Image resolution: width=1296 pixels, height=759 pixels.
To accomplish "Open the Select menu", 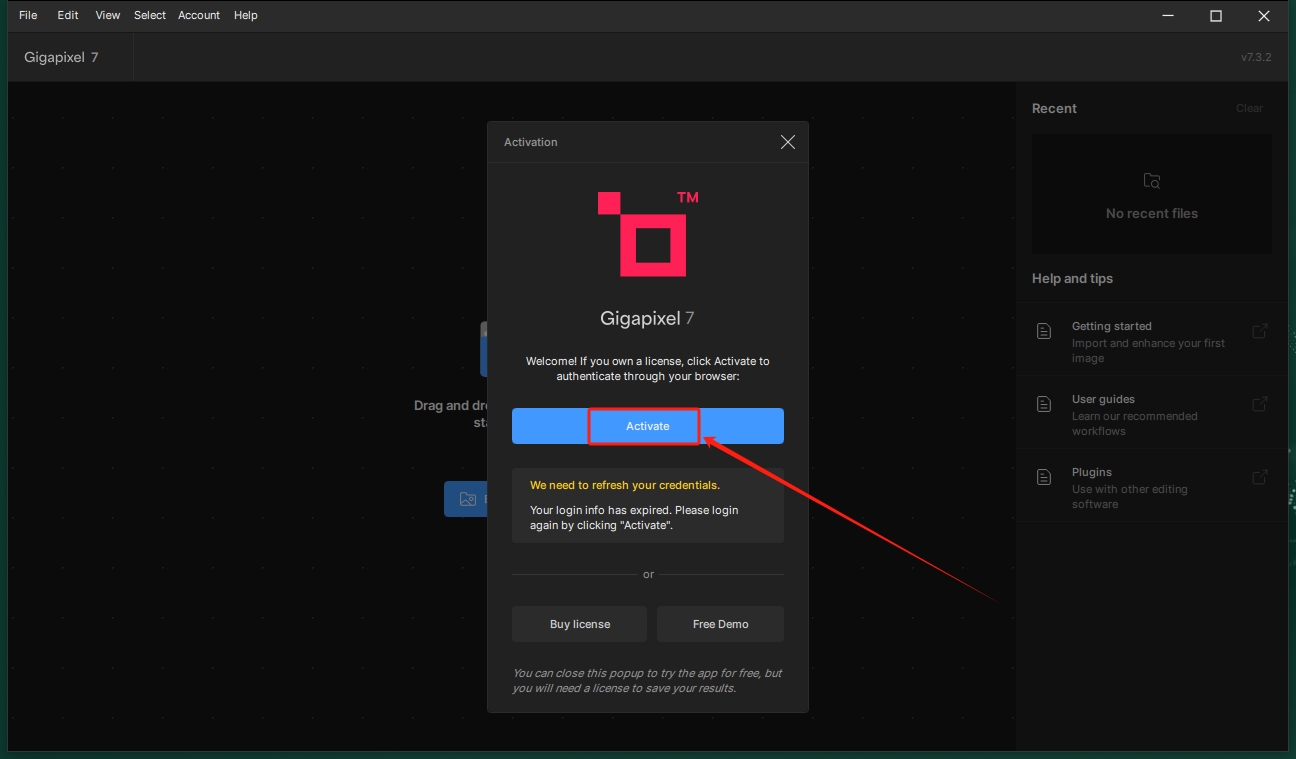I will pos(150,15).
